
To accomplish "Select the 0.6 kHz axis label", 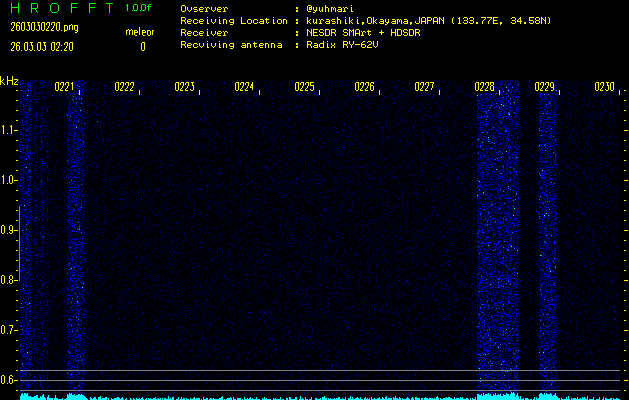I will 8,380.
